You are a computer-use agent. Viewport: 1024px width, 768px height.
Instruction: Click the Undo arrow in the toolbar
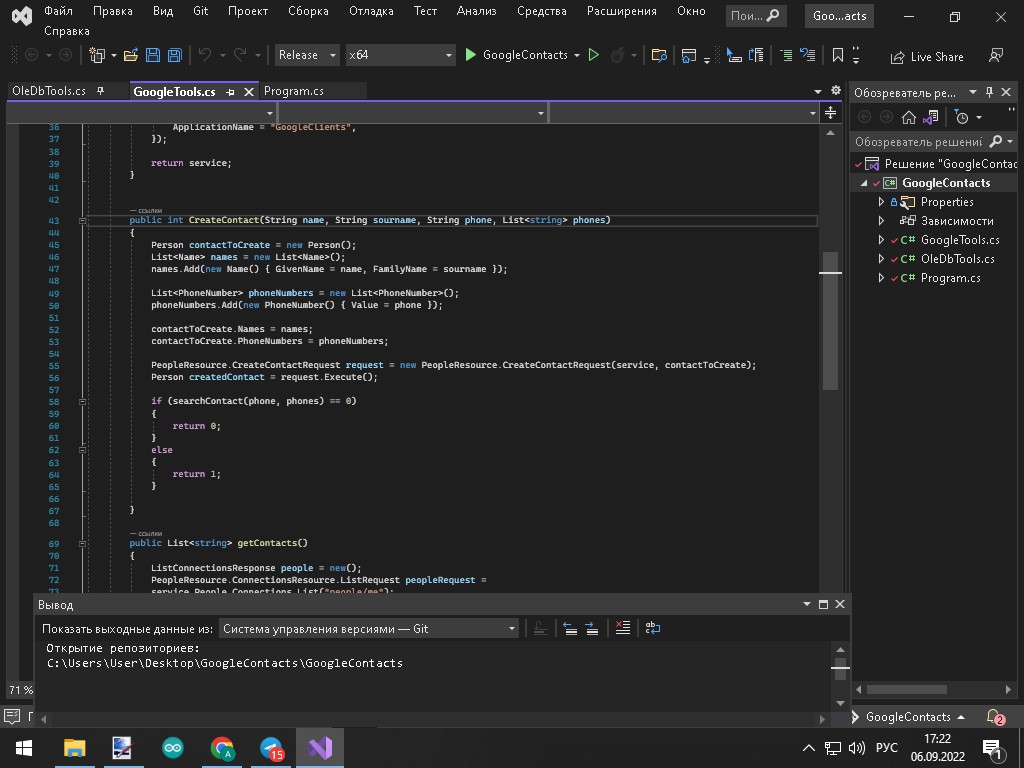pos(205,56)
